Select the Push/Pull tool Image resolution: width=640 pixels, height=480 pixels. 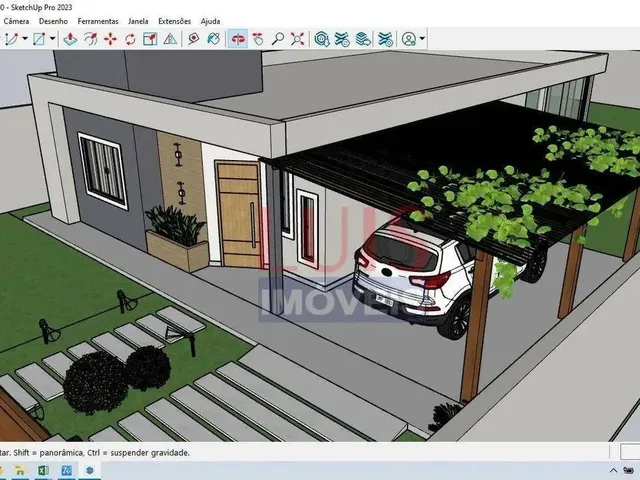pos(71,39)
